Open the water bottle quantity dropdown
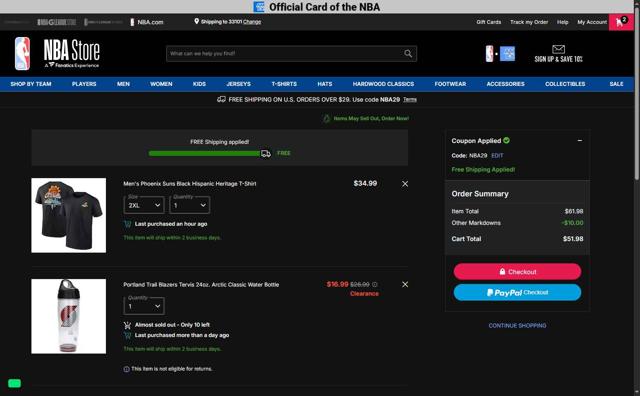Image resolution: width=640 pixels, height=396 pixels. pyautogui.click(x=144, y=306)
